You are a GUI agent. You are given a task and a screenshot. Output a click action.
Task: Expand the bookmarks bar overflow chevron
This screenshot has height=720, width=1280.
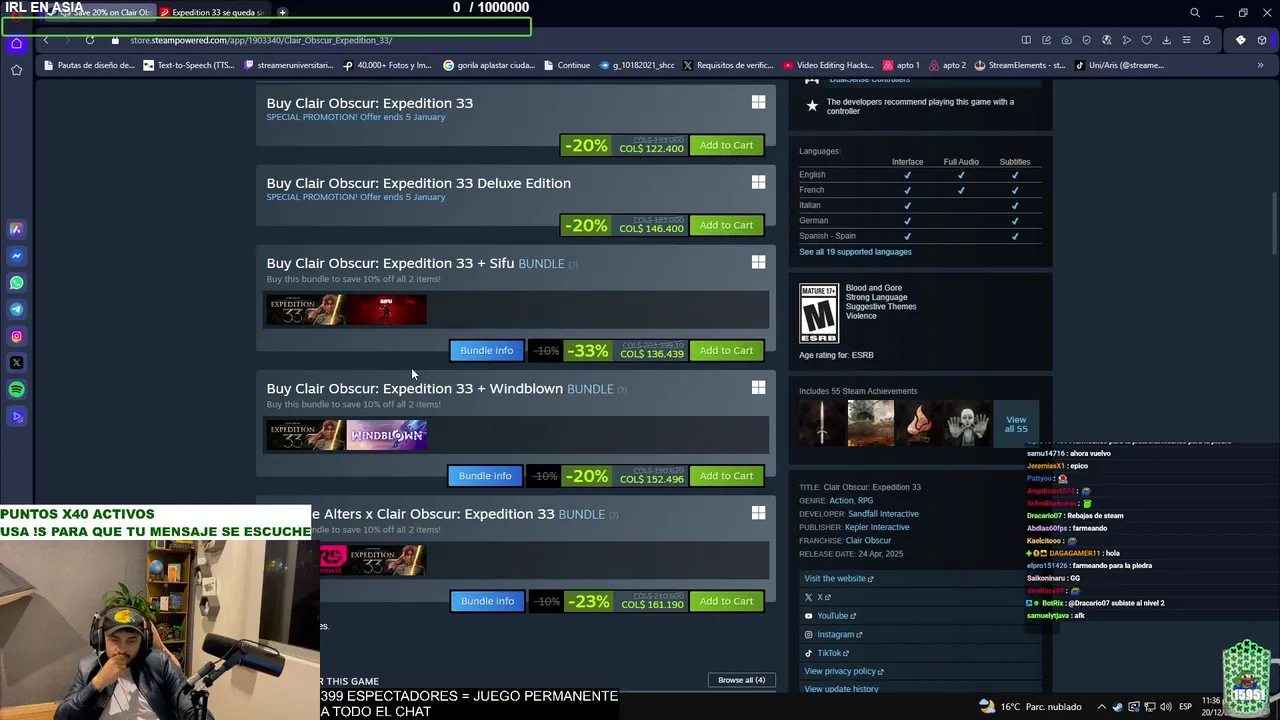coord(1260,65)
